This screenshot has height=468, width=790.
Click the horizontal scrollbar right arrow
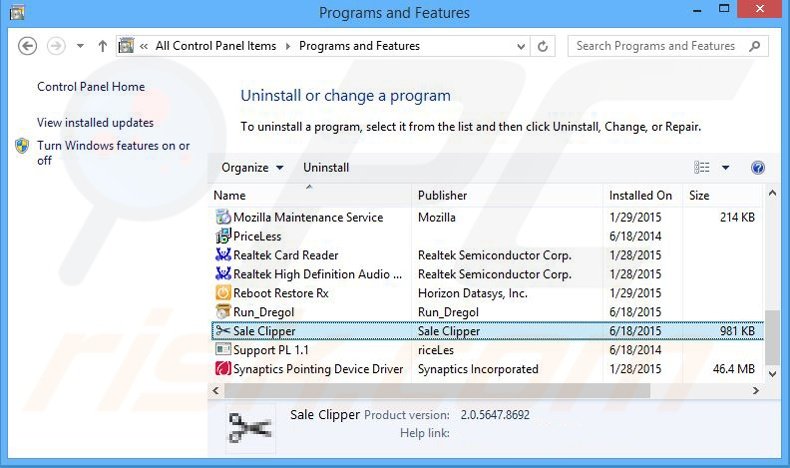point(756,390)
